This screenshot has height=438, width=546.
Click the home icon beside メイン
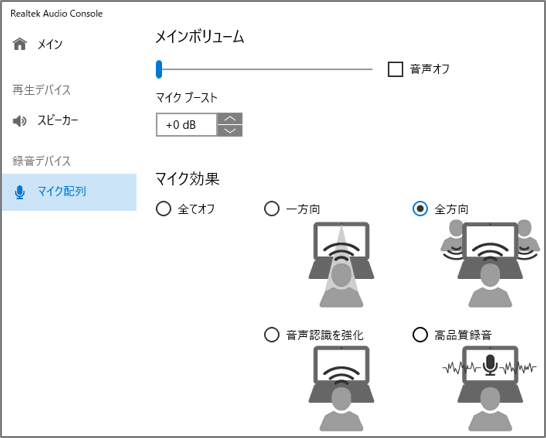click(20, 44)
